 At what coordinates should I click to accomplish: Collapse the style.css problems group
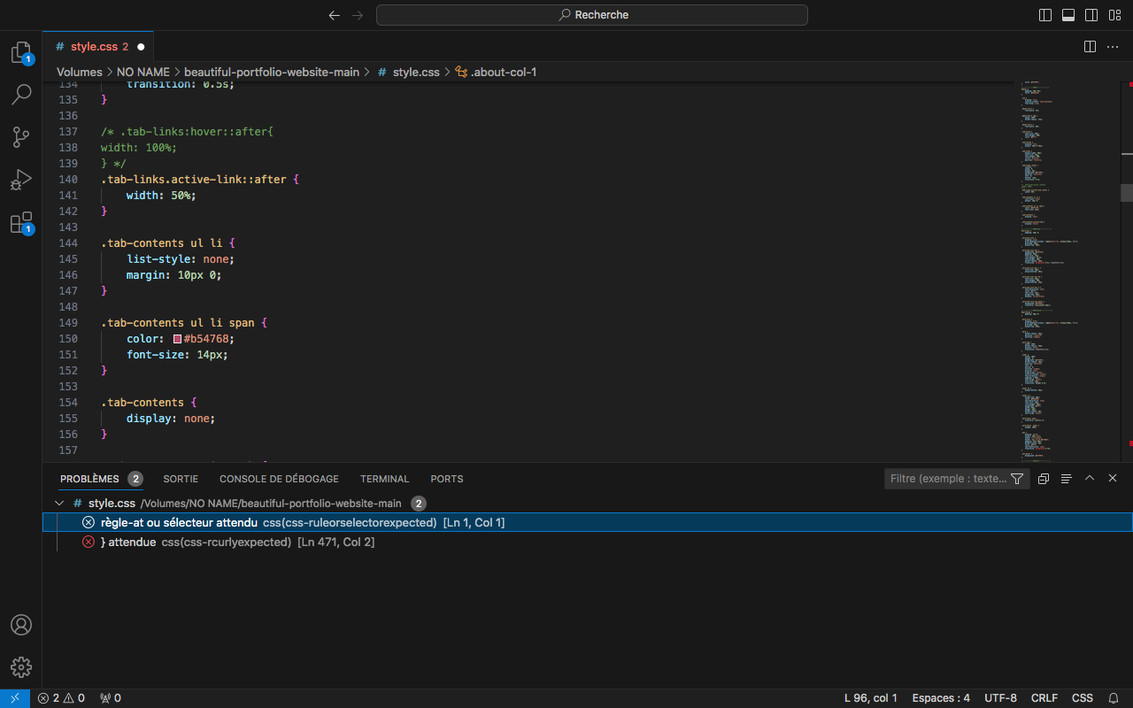pos(59,504)
